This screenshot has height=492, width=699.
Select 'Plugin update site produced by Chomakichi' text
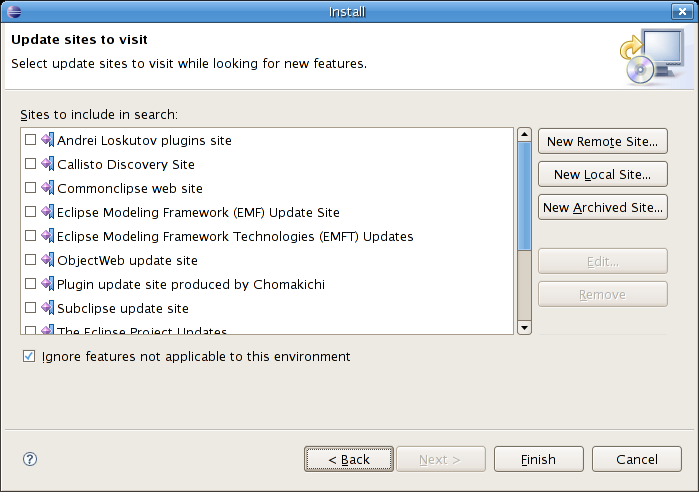click(x=191, y=285)
